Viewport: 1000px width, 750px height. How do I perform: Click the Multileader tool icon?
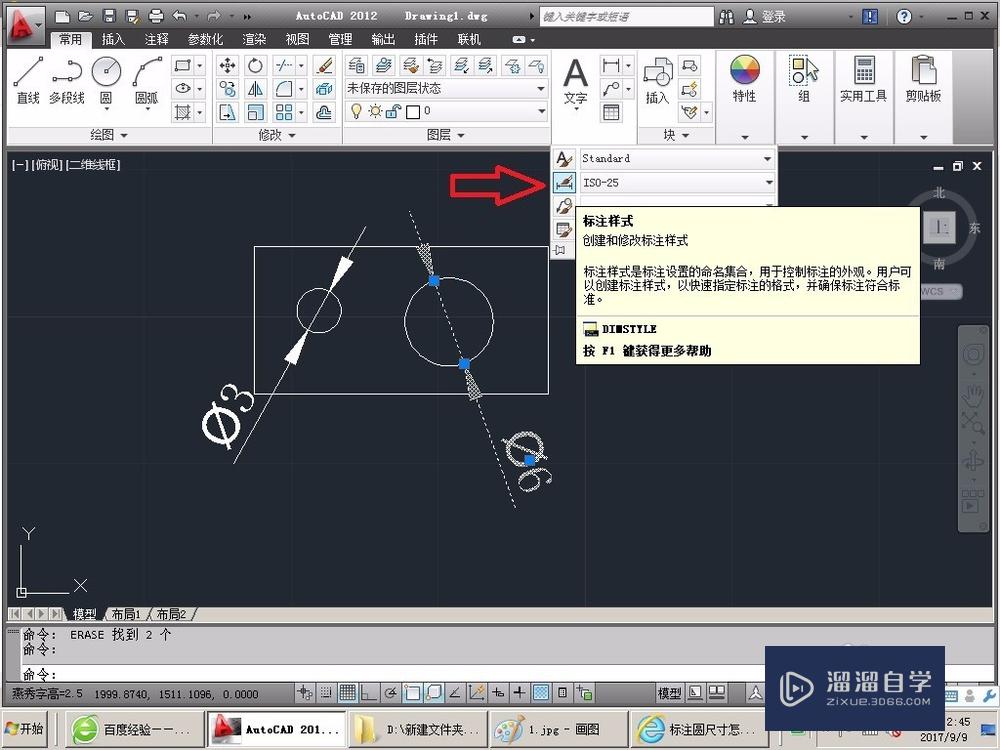(x=610, y=89)
